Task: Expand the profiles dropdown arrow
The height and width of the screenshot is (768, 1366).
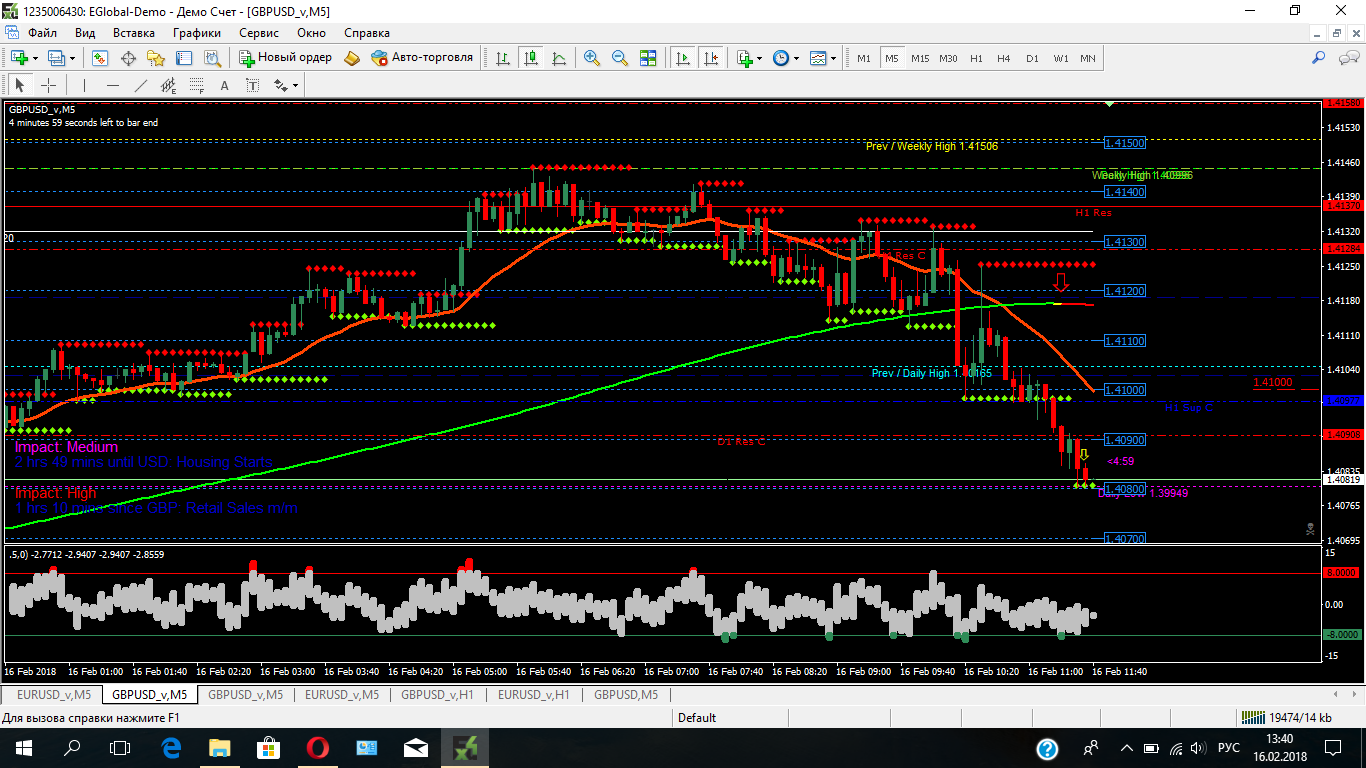Action: (x=72, y=58)
